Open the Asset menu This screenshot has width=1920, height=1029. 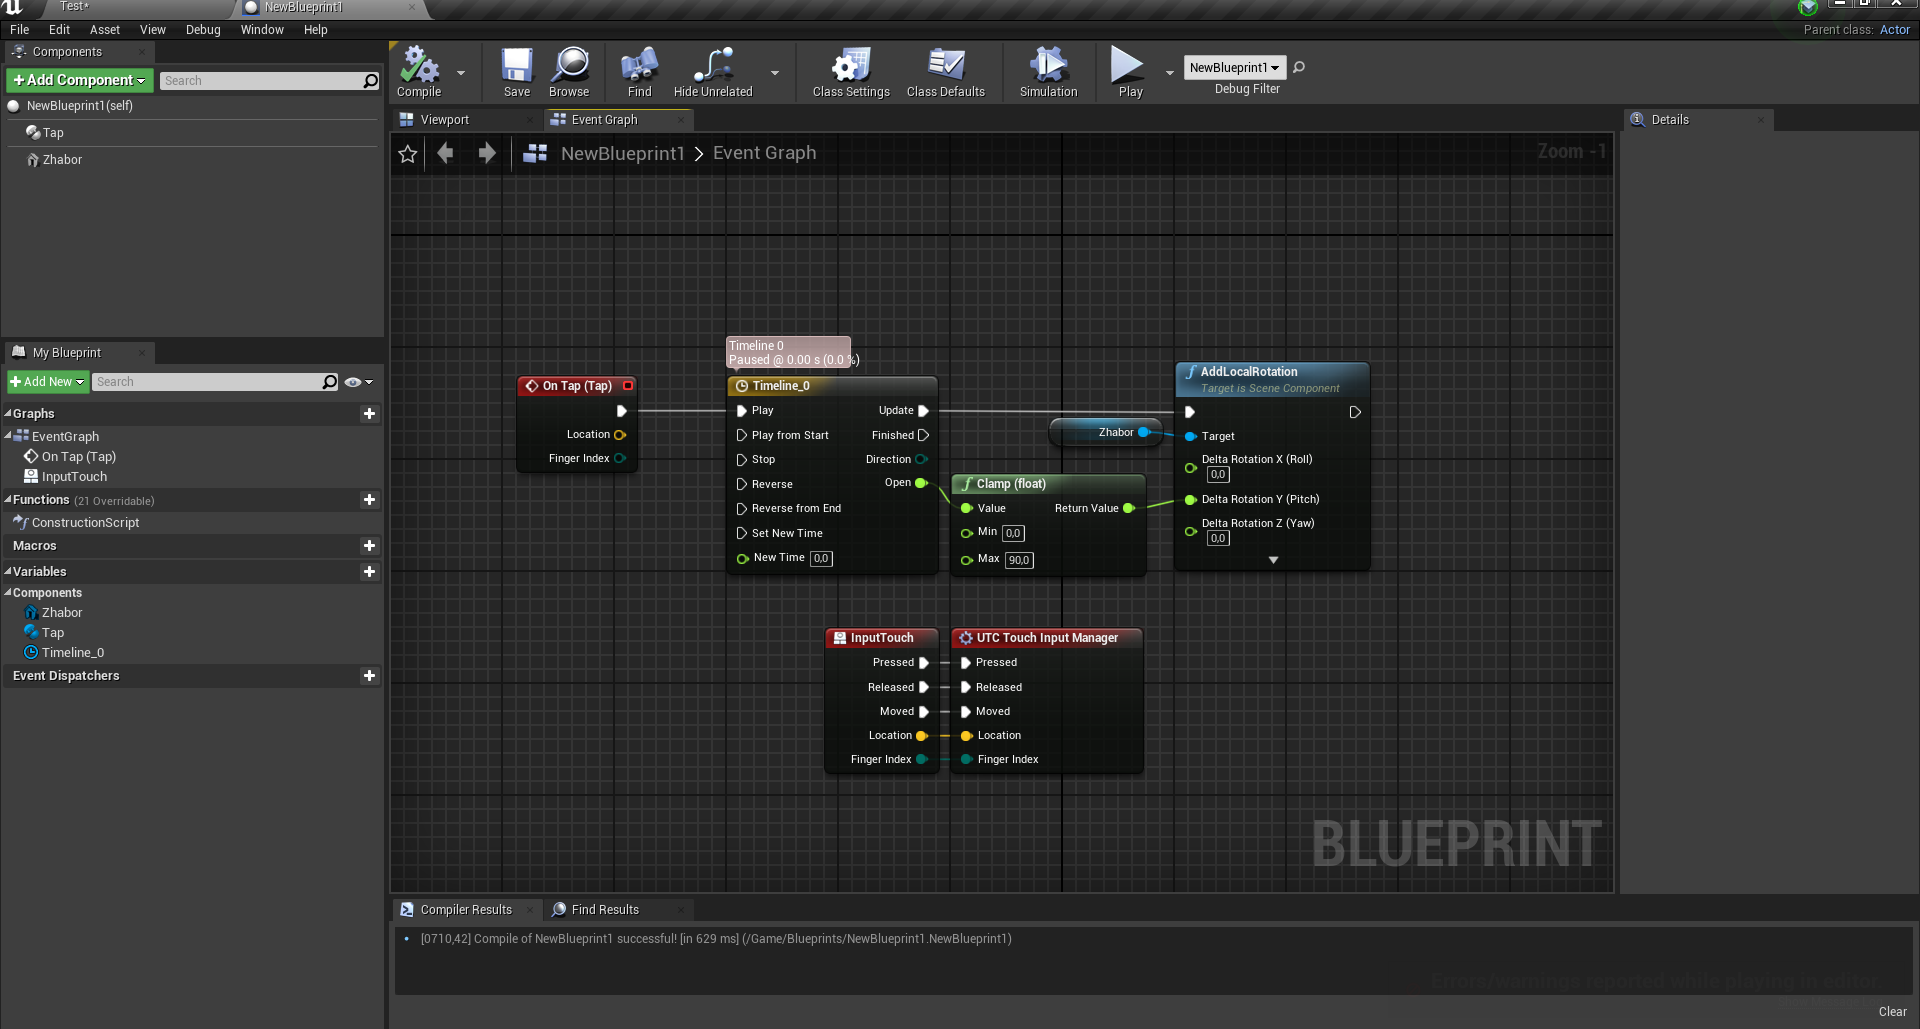pyautogui.click(x=105, y=30)
